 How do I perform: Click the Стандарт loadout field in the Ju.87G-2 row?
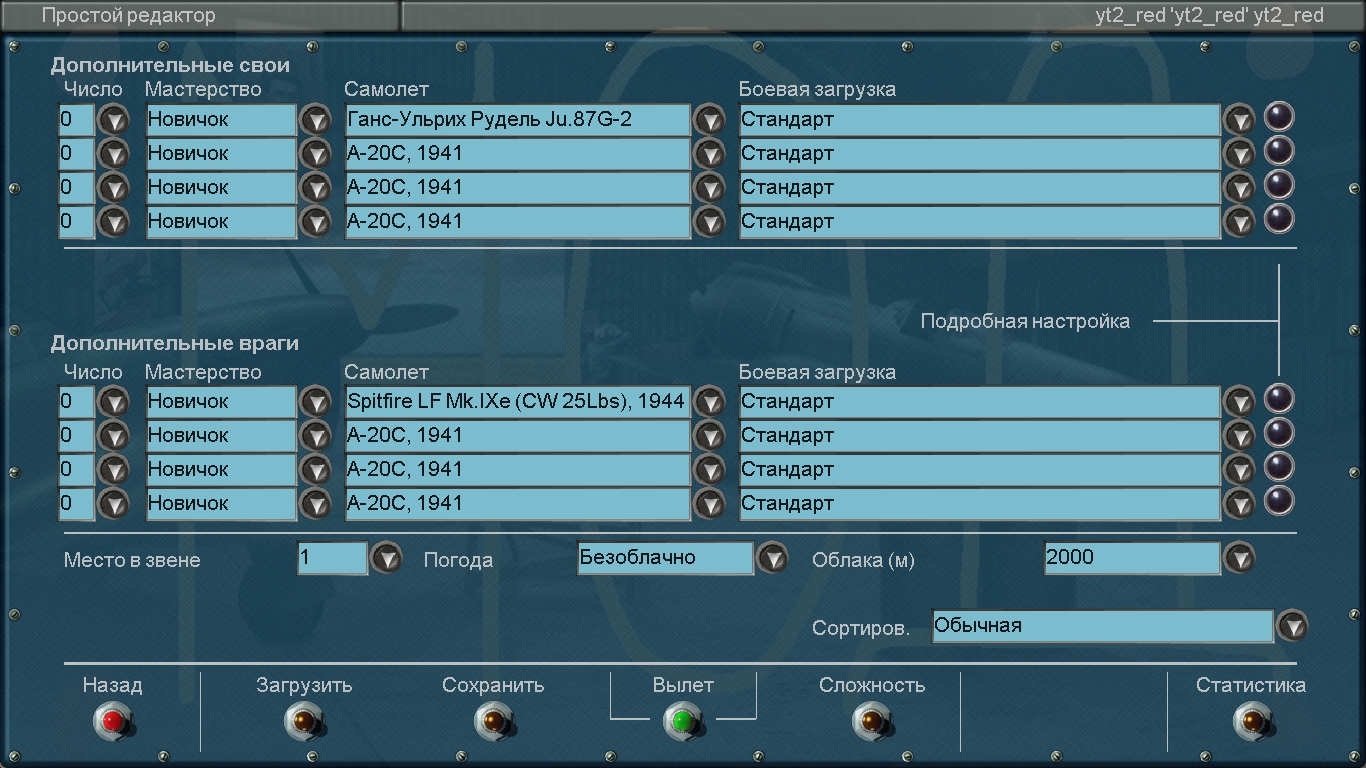(980, 121)
